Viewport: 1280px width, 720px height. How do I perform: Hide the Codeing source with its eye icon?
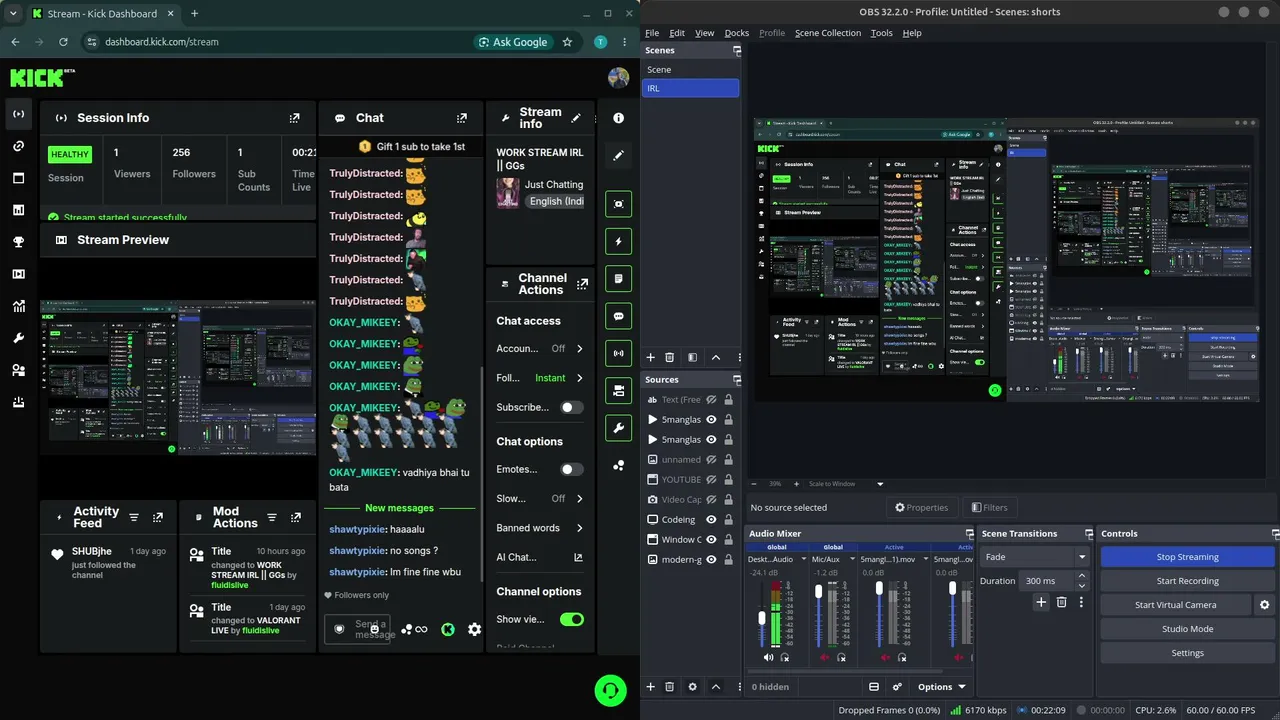click(x=711, y=520)
